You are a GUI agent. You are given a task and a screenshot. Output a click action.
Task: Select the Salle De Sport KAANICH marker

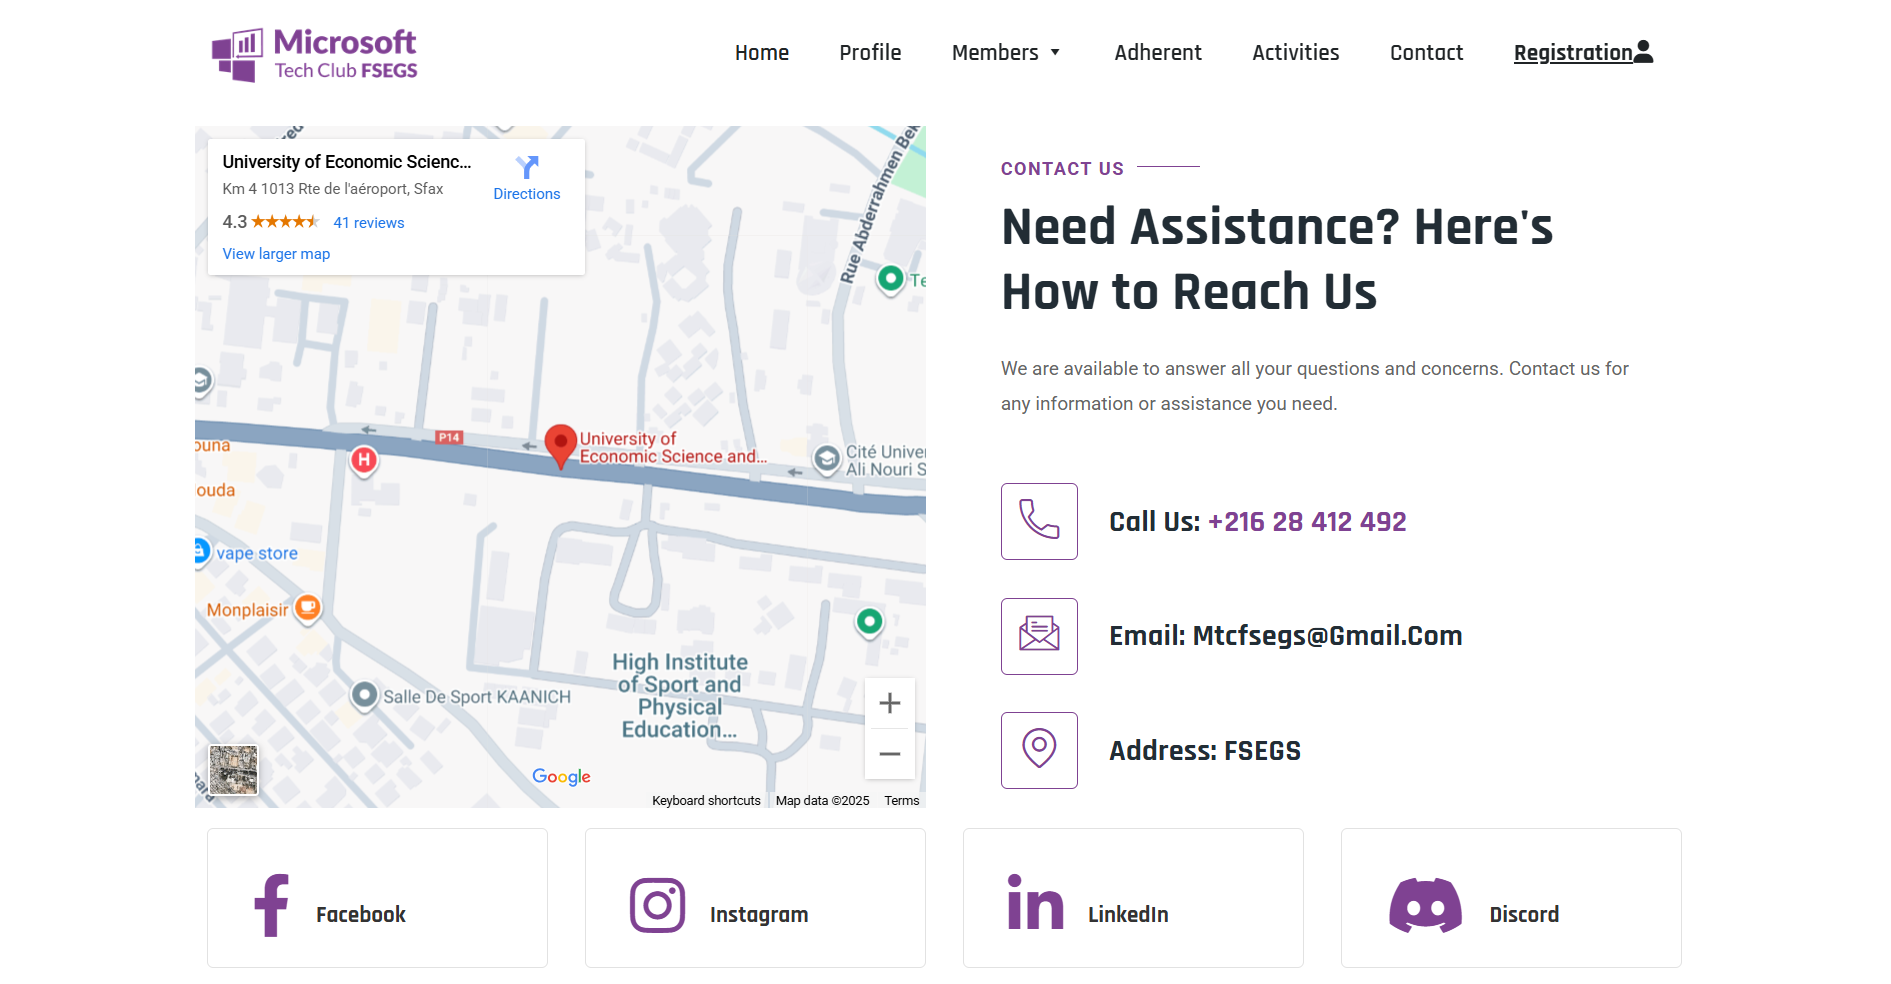[365, 694]
